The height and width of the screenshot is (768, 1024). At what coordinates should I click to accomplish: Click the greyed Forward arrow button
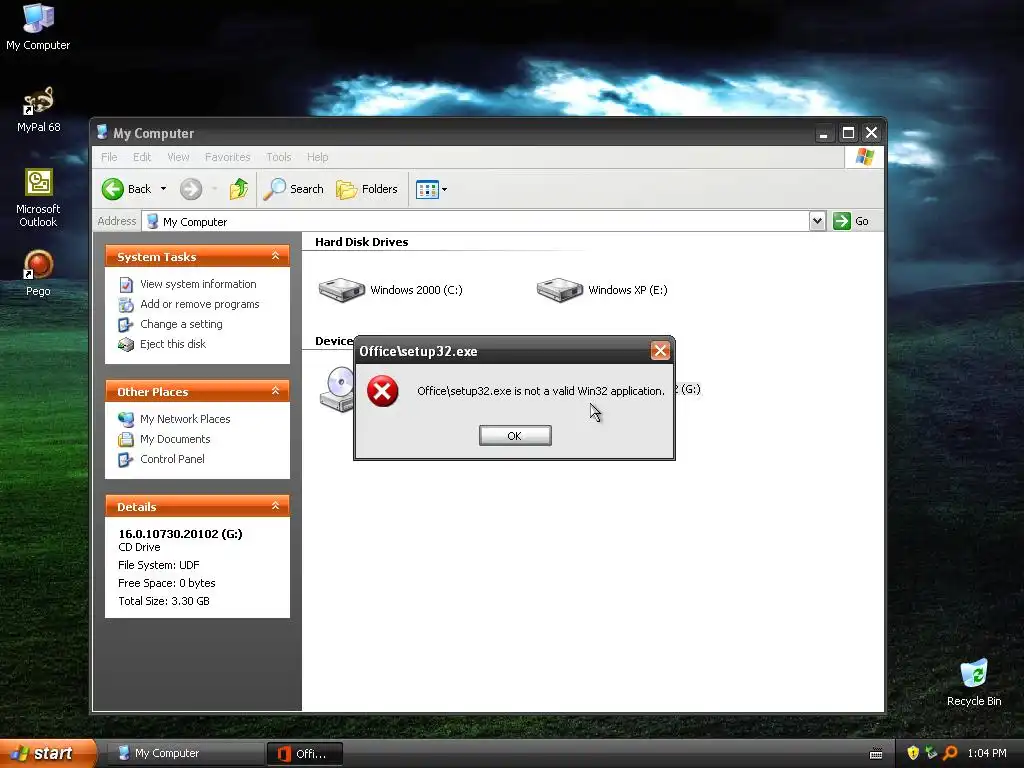(x=191, y=189)
